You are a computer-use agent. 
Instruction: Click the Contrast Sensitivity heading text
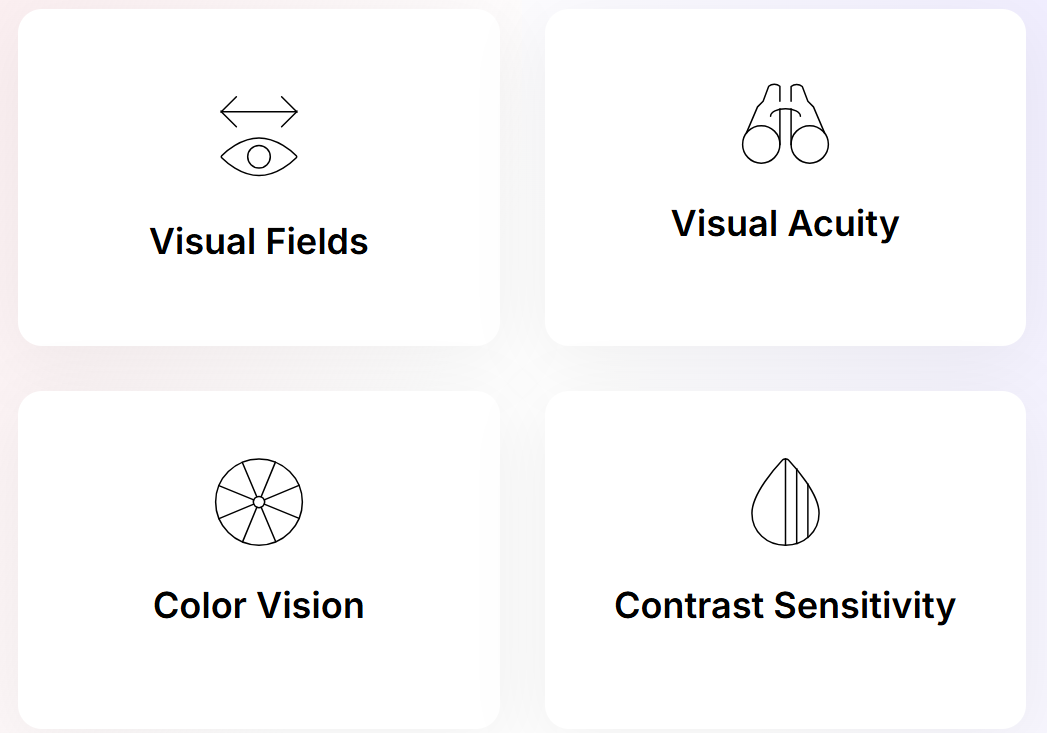pyautogui.click(x=785, y=607)
